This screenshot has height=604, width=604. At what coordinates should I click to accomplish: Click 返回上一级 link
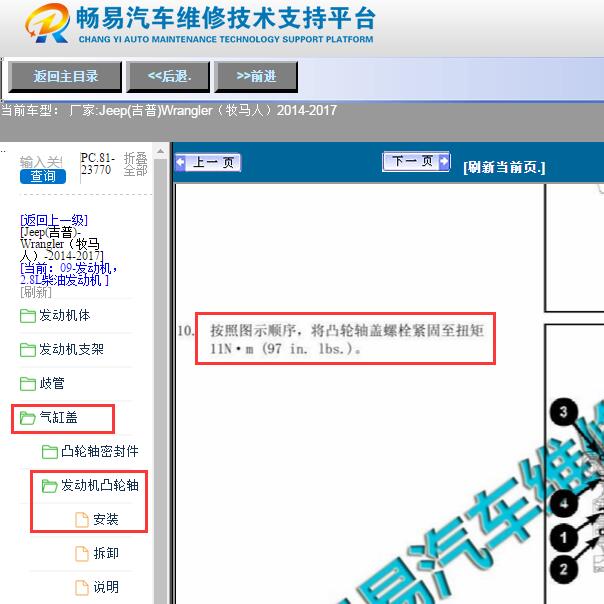[54, 220]
